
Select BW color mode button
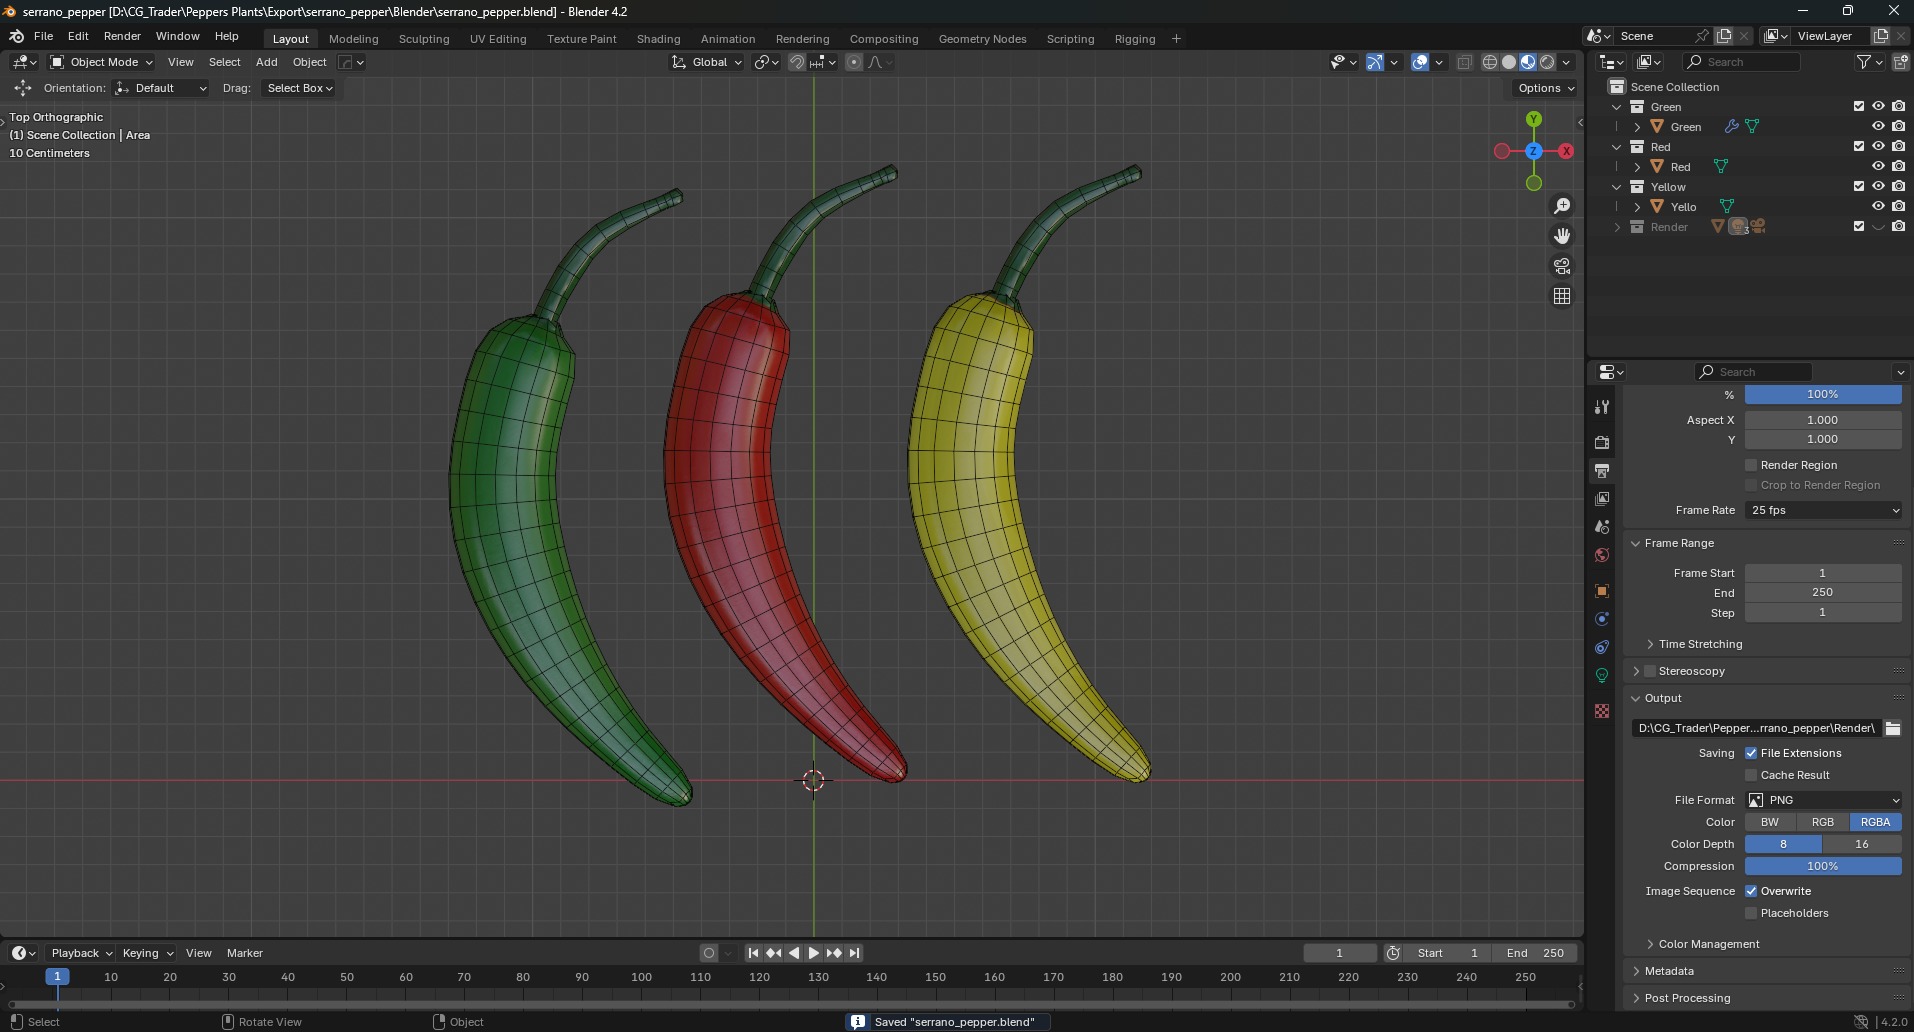coord(1770,822)
